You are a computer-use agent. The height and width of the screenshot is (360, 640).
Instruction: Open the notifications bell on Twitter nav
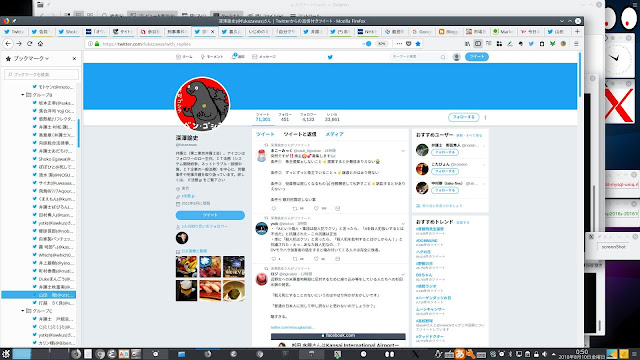(238, 57)
